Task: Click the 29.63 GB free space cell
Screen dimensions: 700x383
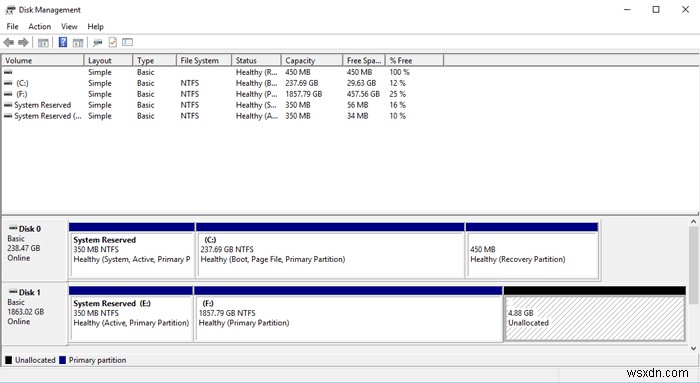Action: [x=362, y=83]
